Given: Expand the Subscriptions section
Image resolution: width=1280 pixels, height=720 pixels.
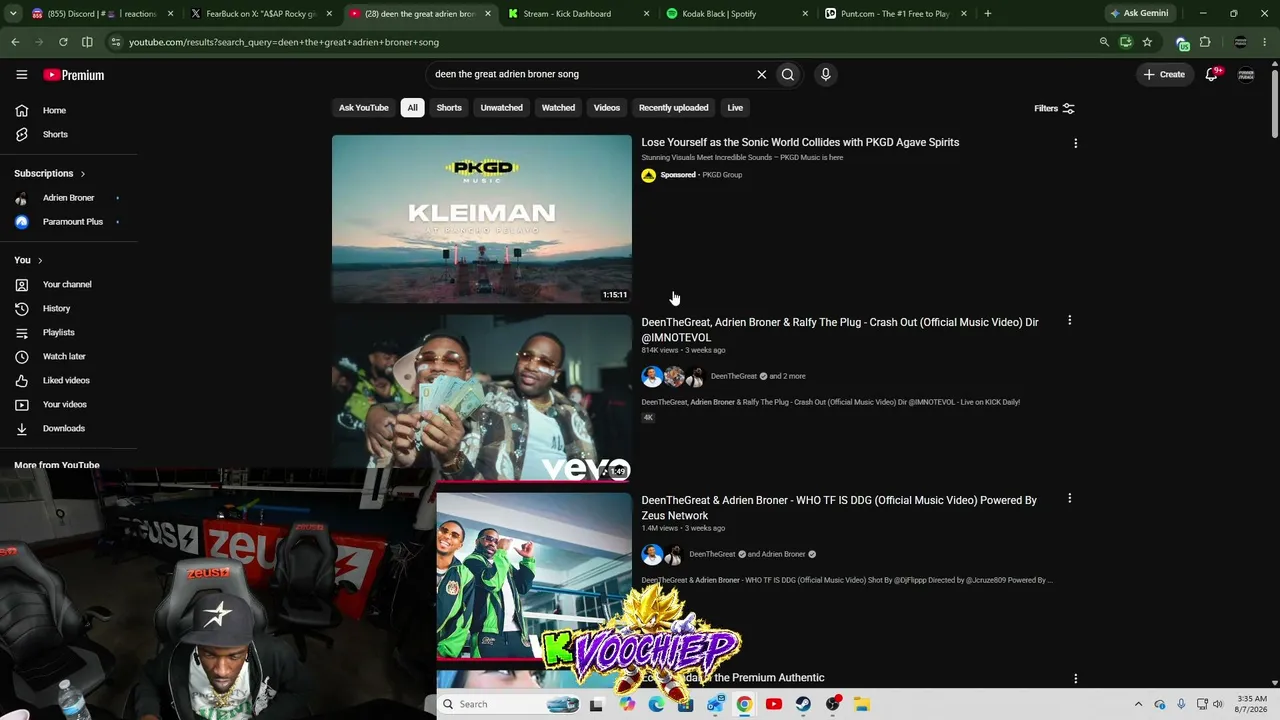Looking at the screenshot, I should pyautogui.click(x=50, y=173).
